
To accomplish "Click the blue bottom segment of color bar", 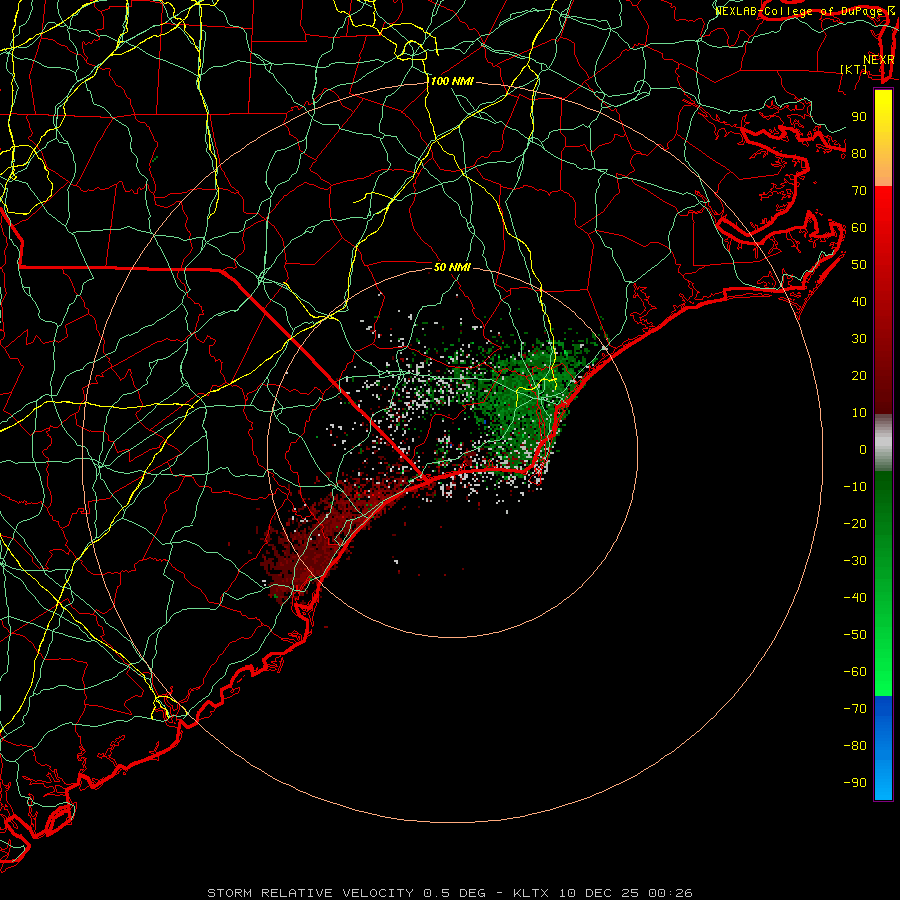I will click(883, 748).
